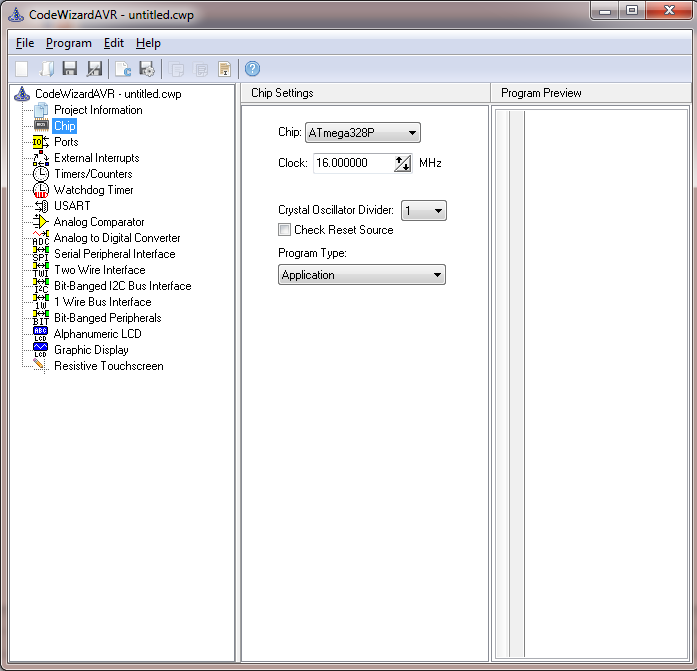Click into the Clock frequency field
This screenshot has height=671, width=697.
click(x=354, y=163)
